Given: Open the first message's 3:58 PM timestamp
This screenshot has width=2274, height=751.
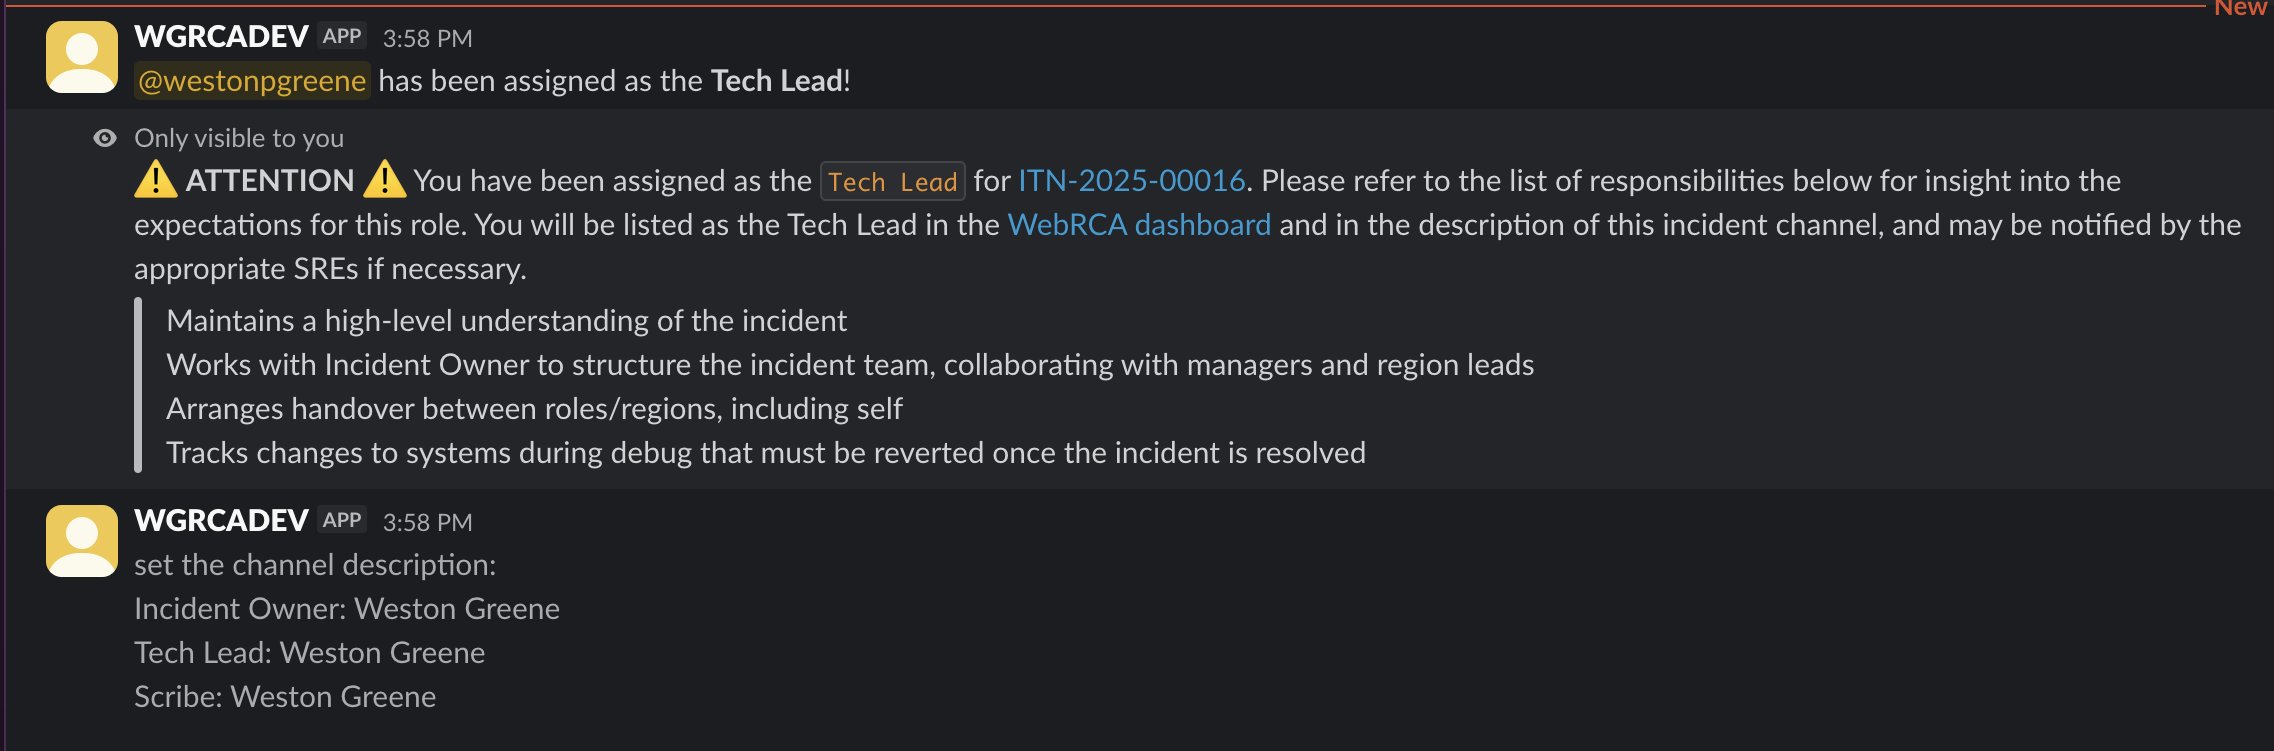Looking at the screenshot, I should [x=427, y=39].
